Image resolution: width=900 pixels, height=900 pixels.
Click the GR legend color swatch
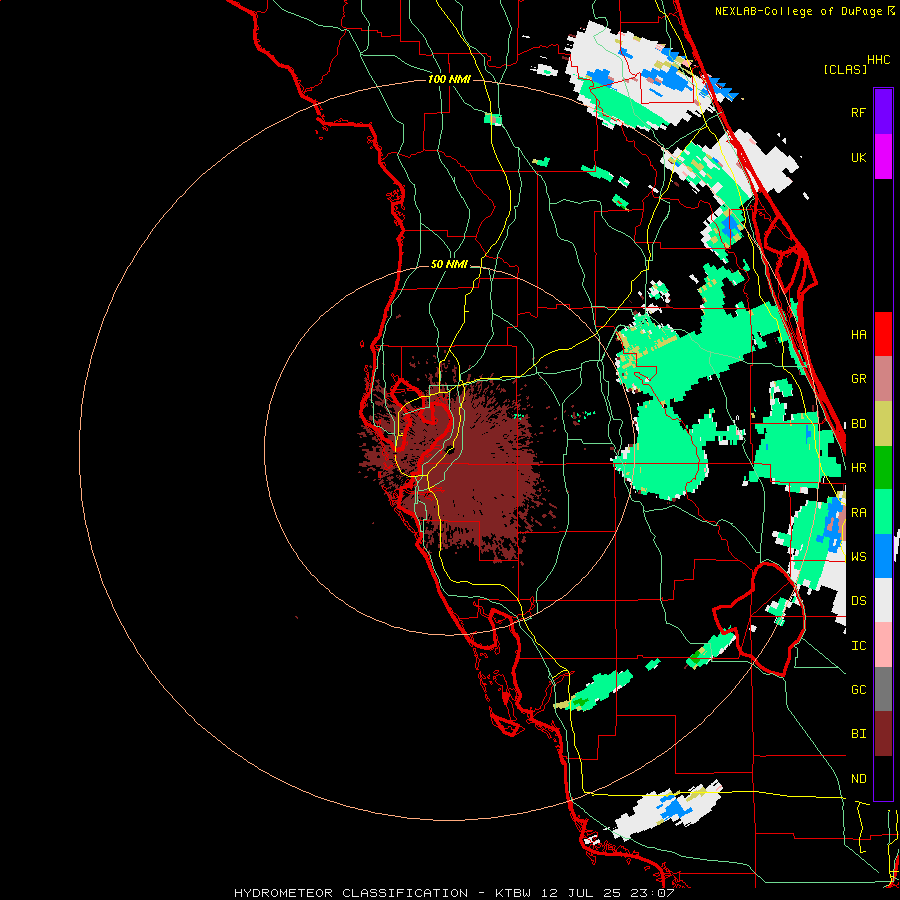coord(883,379)
